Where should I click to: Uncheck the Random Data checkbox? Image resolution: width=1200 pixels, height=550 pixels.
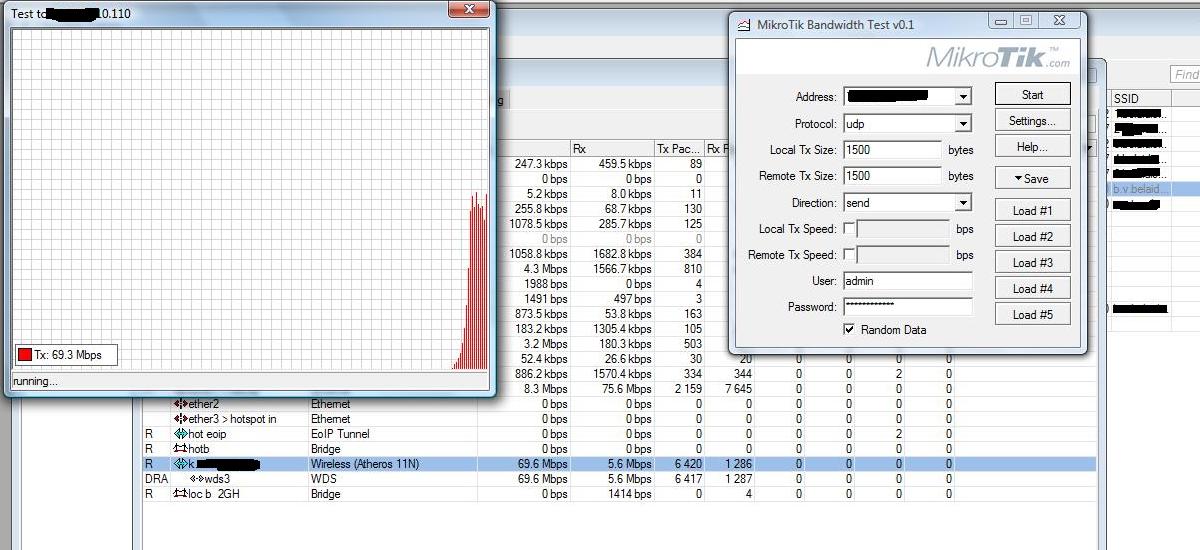849,330
